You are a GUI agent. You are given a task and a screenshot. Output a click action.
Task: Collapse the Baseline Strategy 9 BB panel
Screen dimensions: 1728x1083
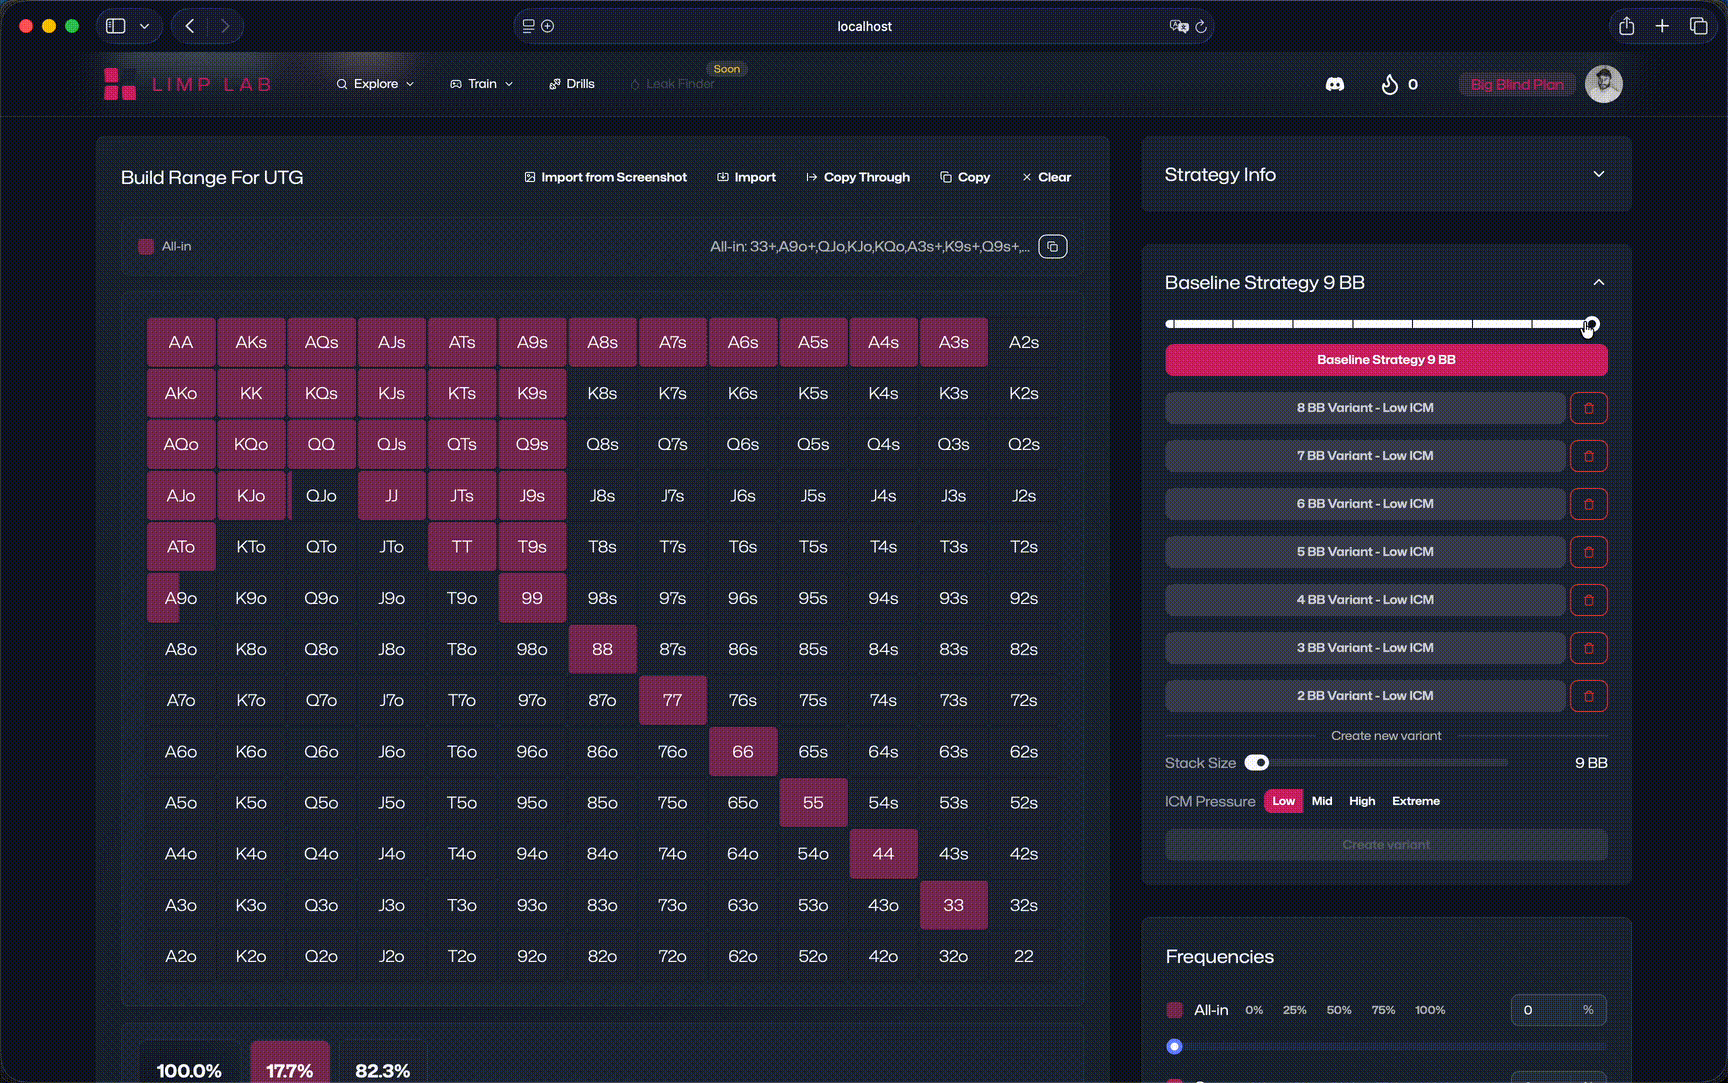pos(1598,283)
